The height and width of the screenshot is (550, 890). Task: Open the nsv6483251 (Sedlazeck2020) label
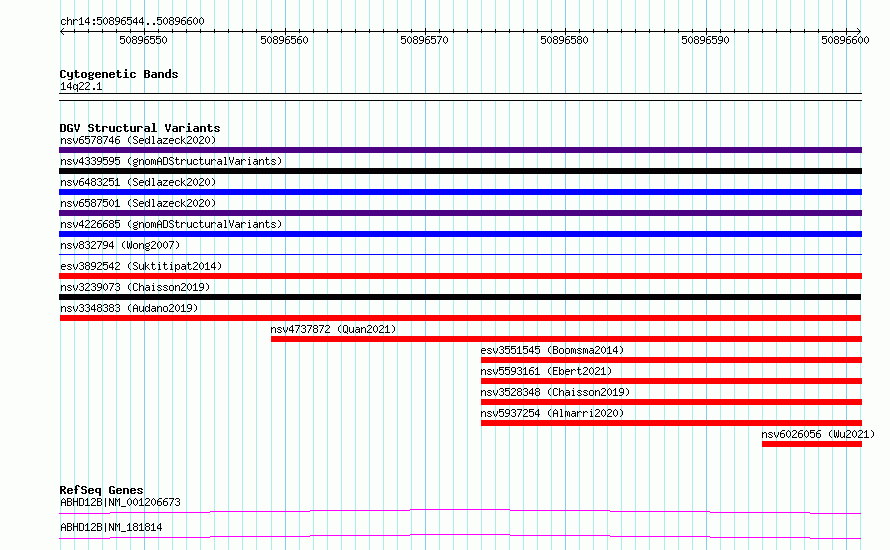coord(138,182)
